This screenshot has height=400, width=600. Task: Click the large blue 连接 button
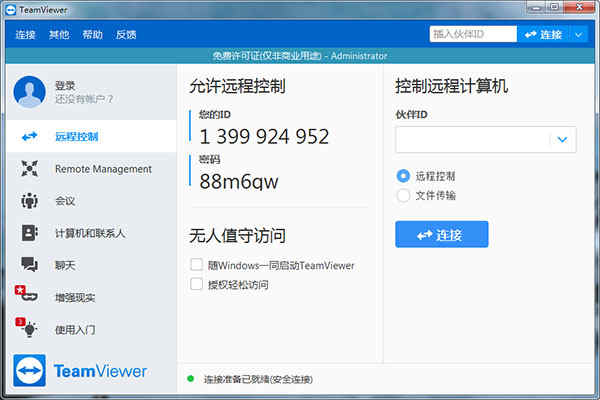[442, 234]
